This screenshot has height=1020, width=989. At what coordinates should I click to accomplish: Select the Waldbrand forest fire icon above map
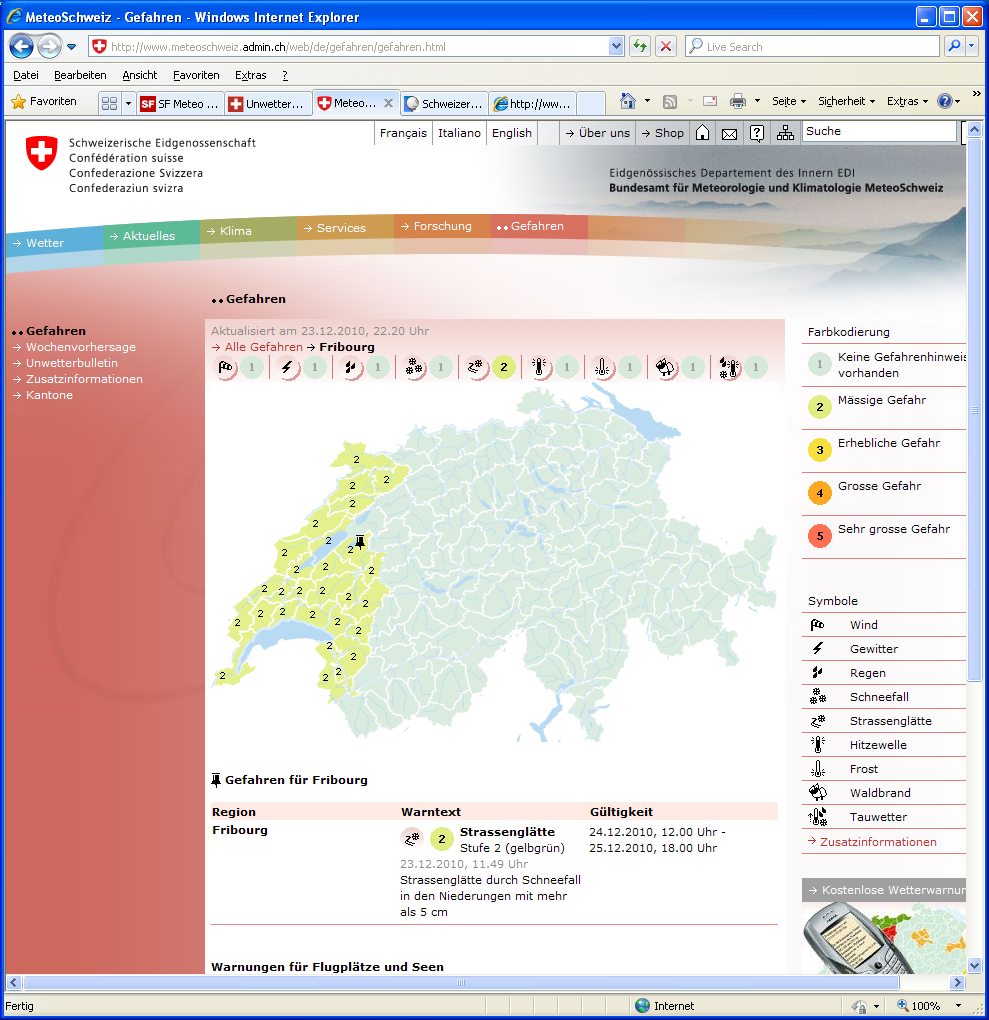click(665, 368)
